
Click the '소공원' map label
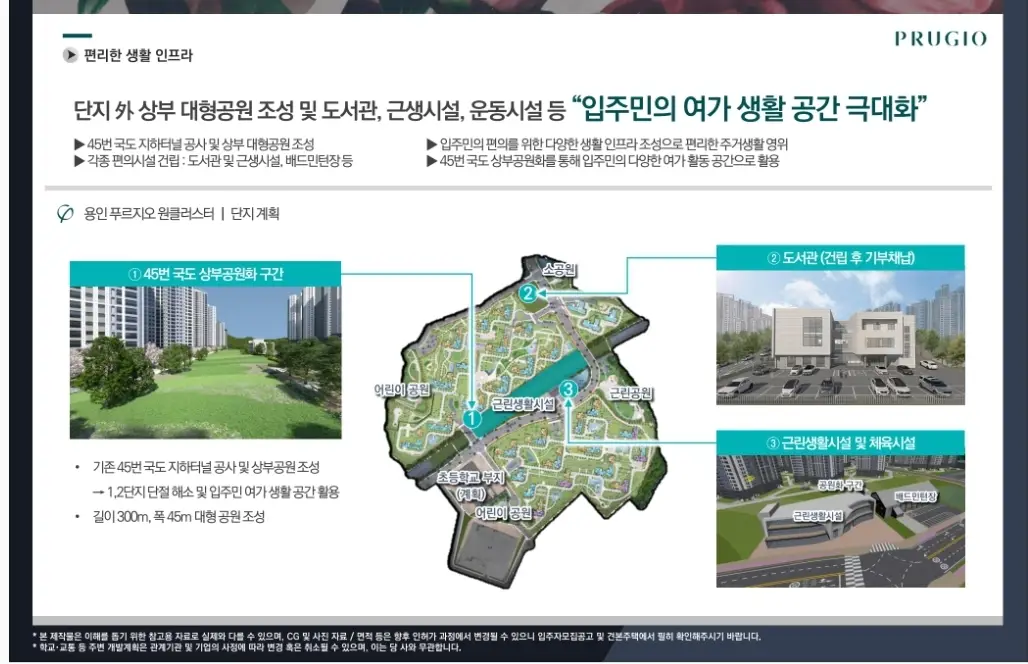[559, 269]
